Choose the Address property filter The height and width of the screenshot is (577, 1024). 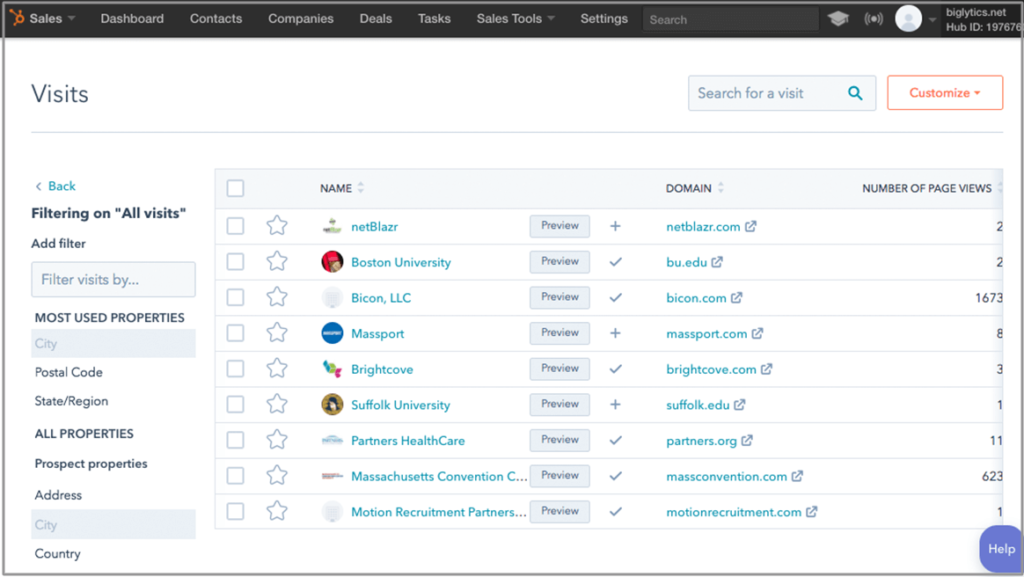point(58,495)
